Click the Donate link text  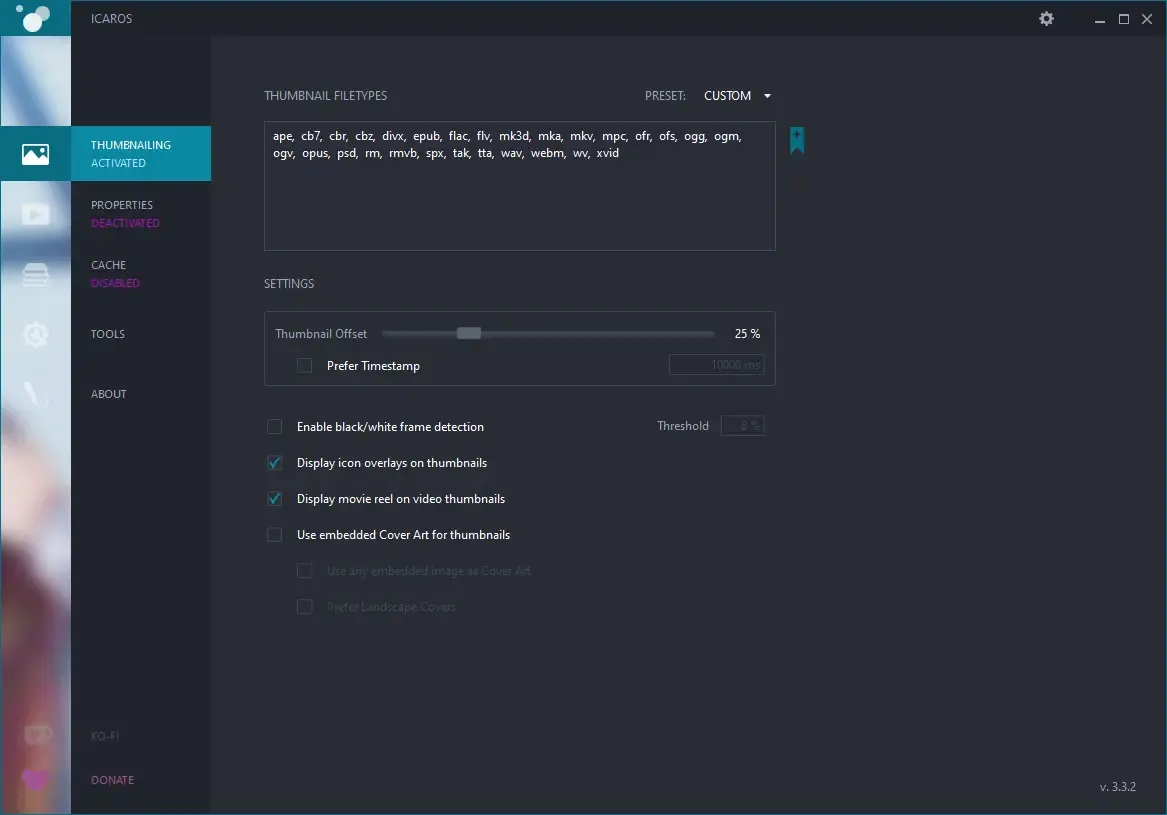[x=112, y=780]
